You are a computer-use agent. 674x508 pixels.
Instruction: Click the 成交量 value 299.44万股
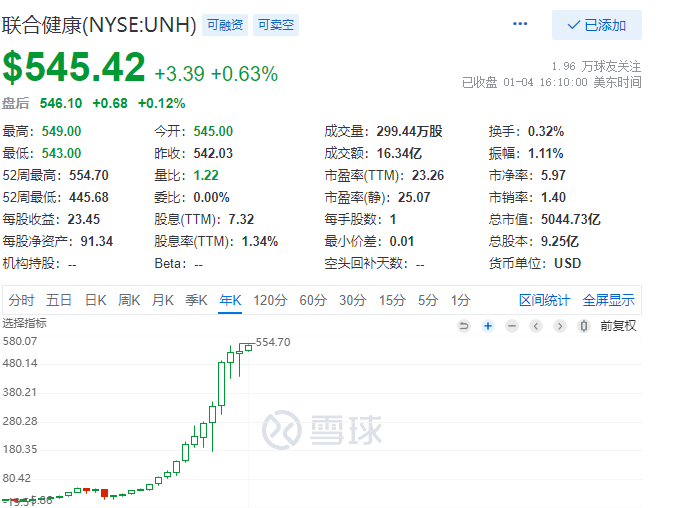click(410, 132)
